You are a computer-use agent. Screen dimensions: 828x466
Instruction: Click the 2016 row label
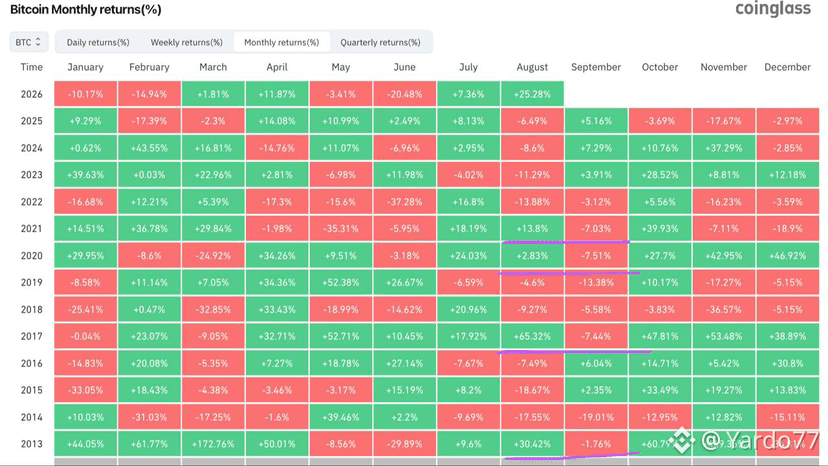pyautogui.click(x=32, y=364)
